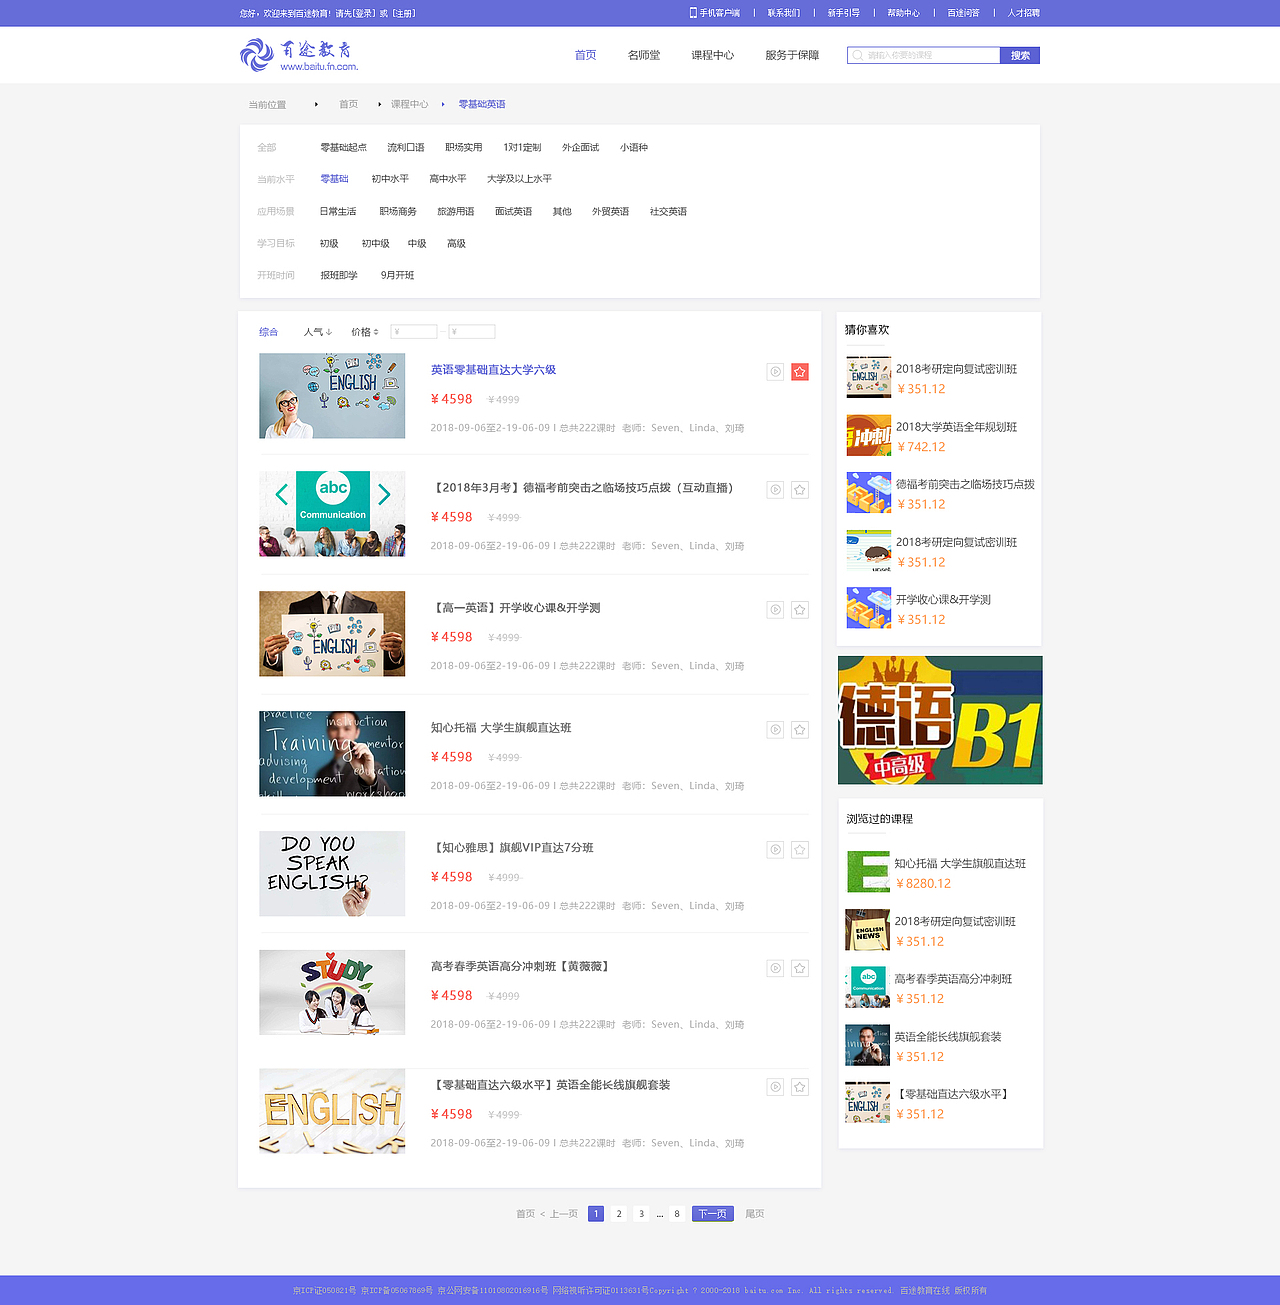Filter by 大学及以上水平 level
This screenshot has width=1280, height=1305.
[x=519, y=179]
